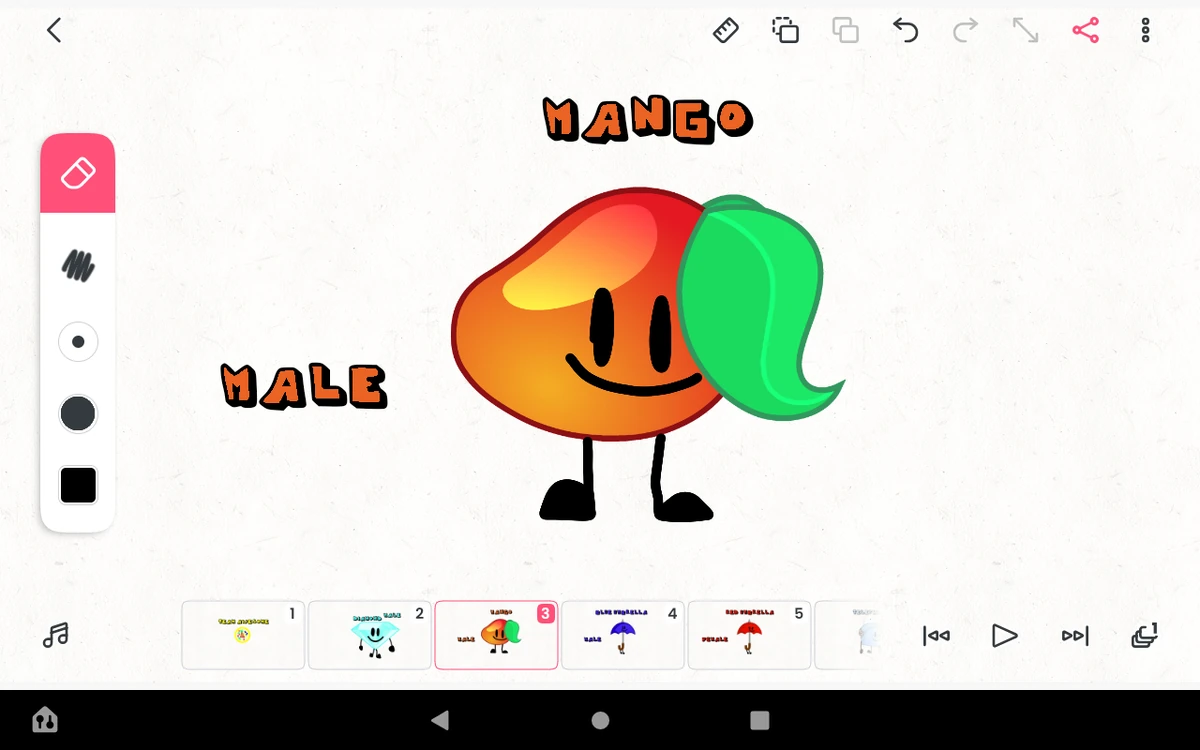Screen dimensions: 1200x750
Task: Select the Brush tool
Action: (78, 266)
